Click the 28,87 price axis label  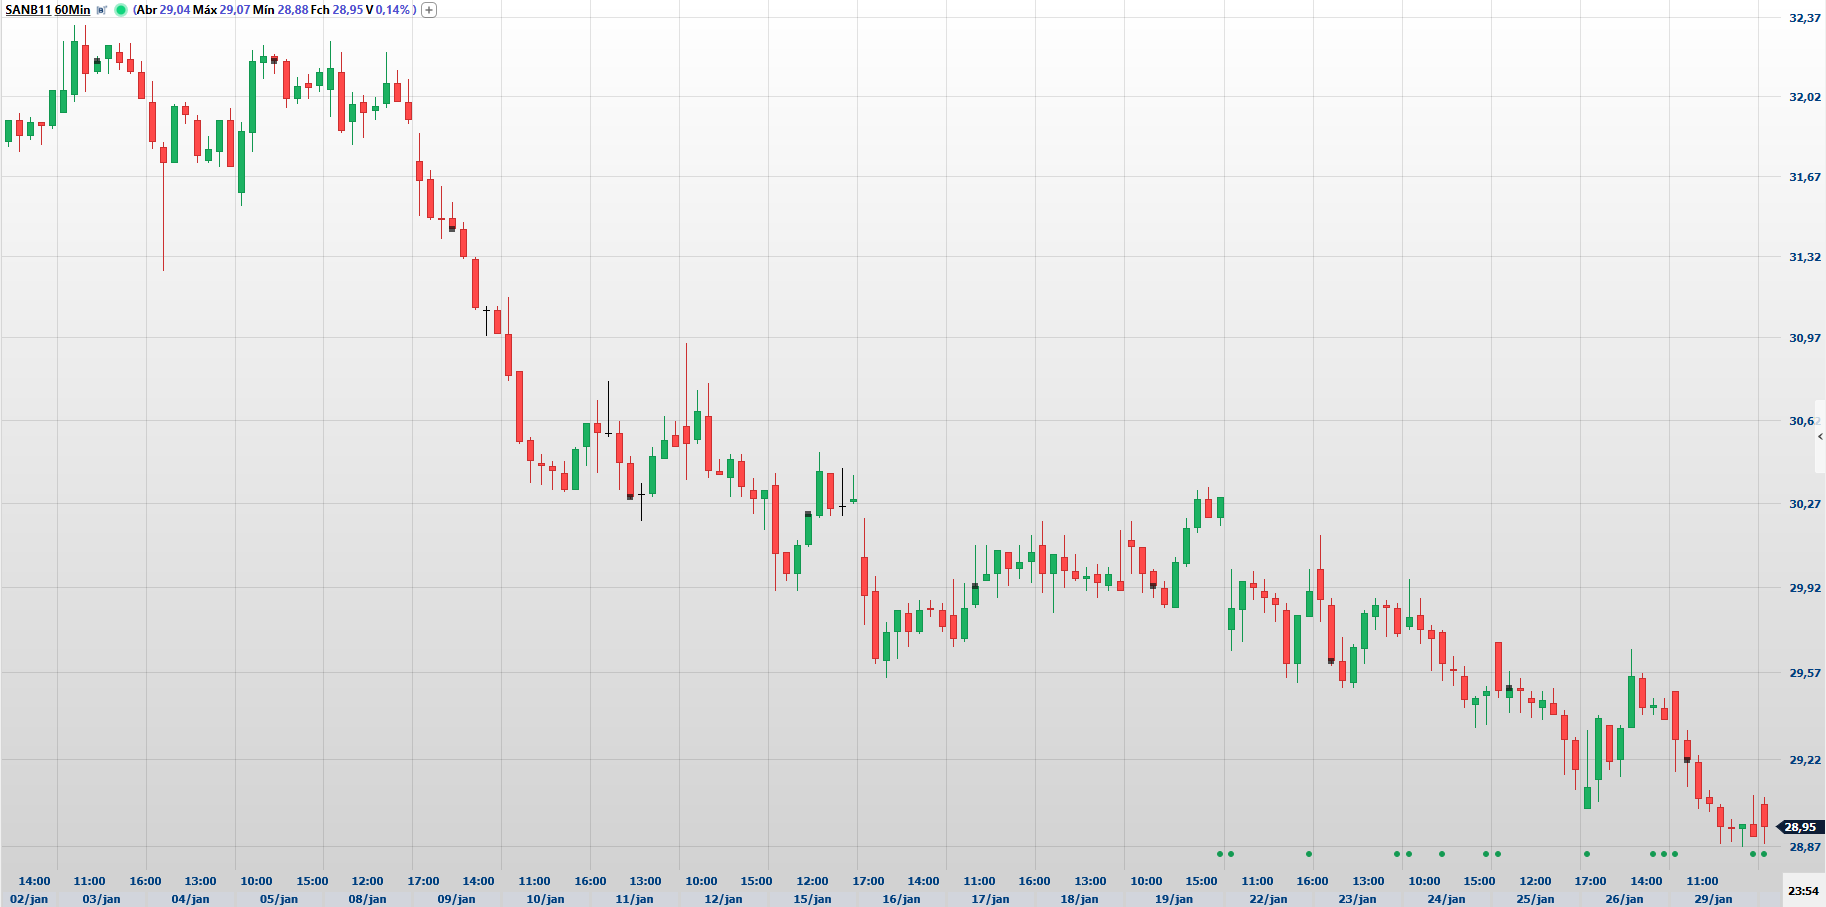click(x=1804, y=847)
